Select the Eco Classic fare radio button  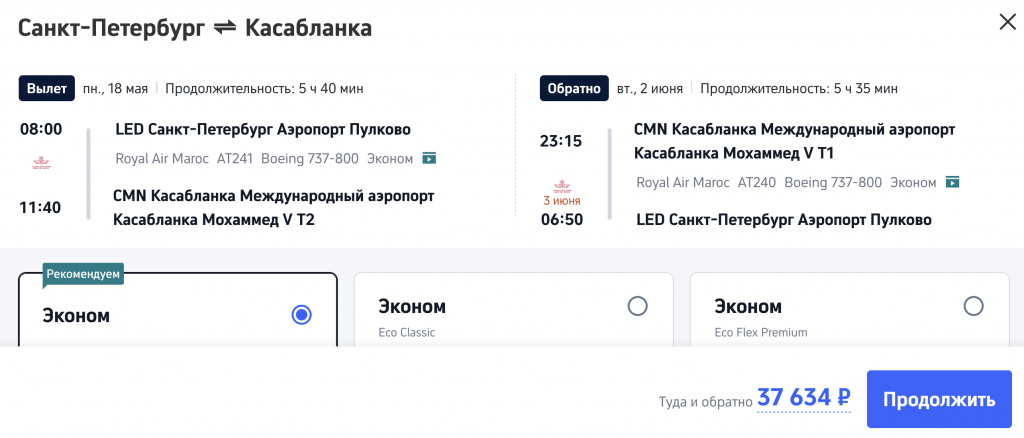(x=637, y=306)
